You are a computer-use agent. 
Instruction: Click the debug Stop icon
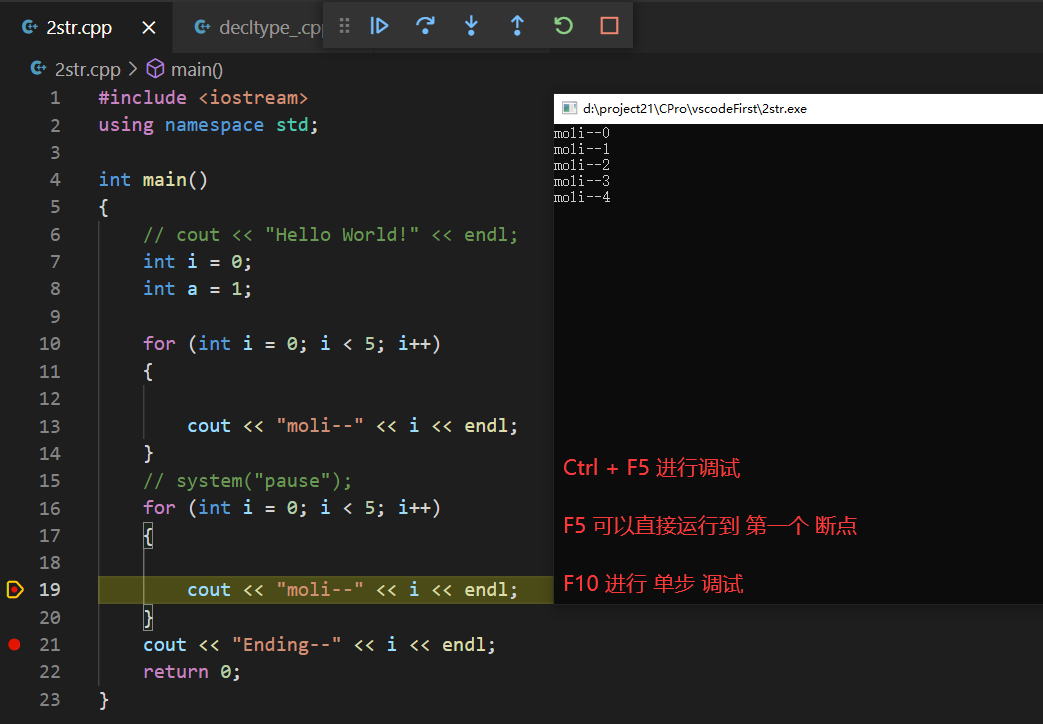point(609,26)
